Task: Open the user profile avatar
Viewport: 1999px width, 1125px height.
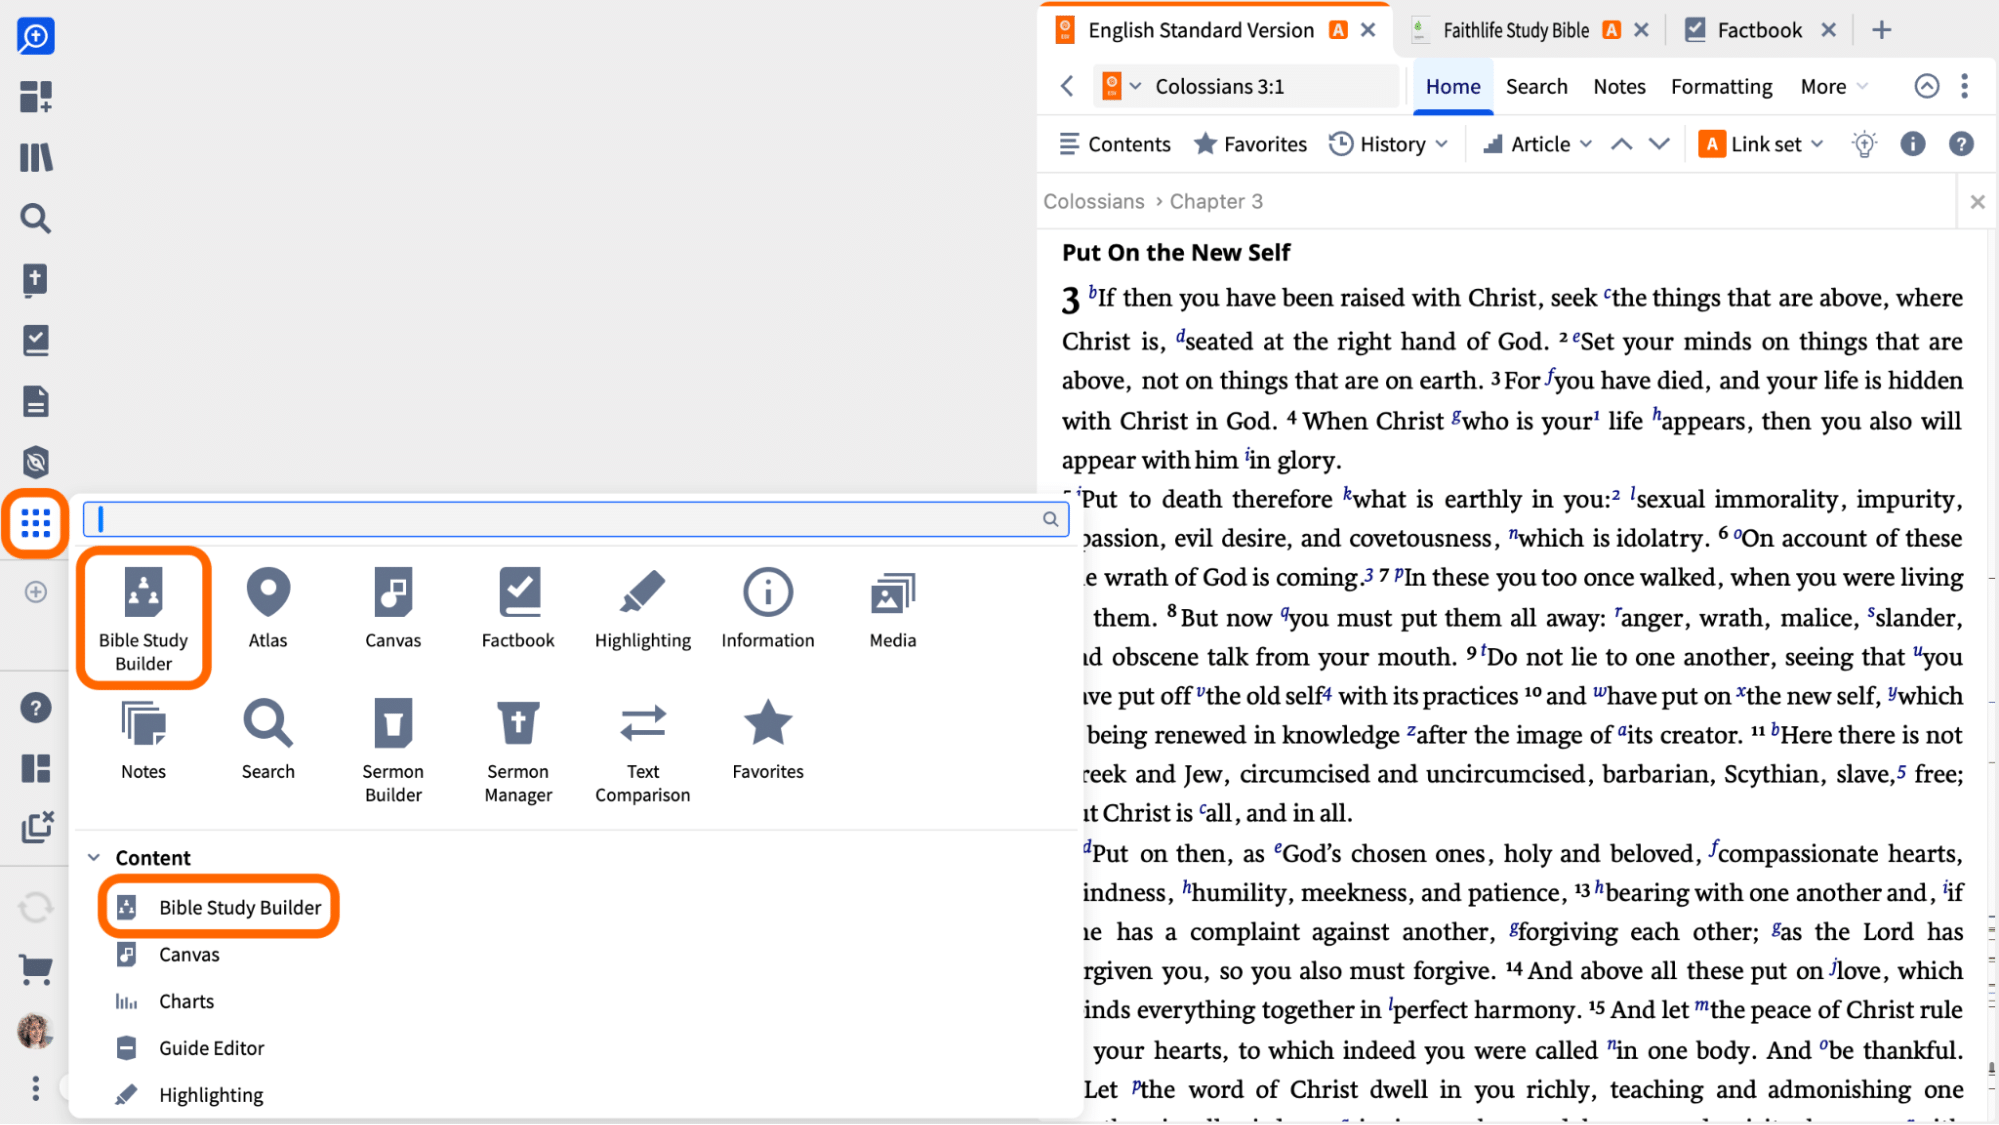Action: [35, 1031]
